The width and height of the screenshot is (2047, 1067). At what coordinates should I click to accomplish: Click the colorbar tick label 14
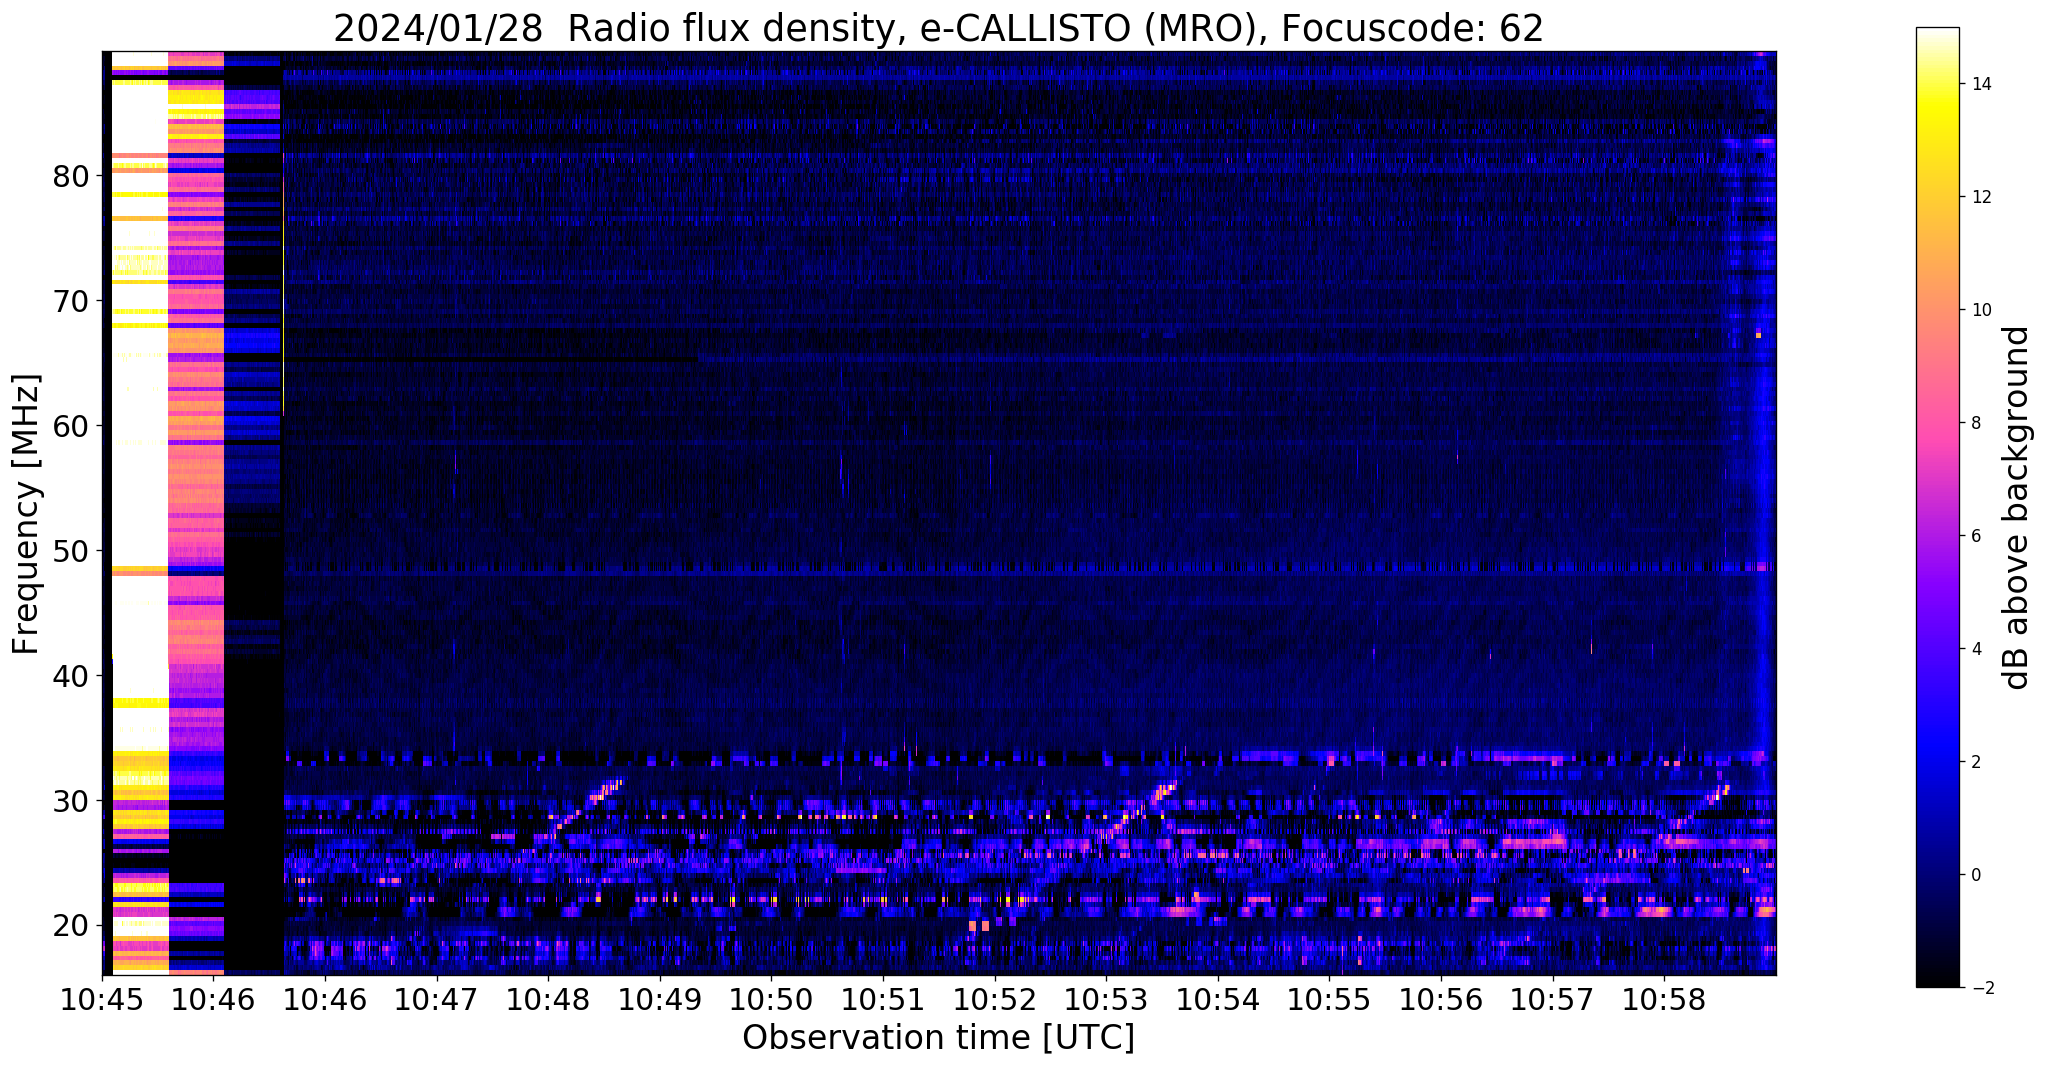[x=1980, y=84]
